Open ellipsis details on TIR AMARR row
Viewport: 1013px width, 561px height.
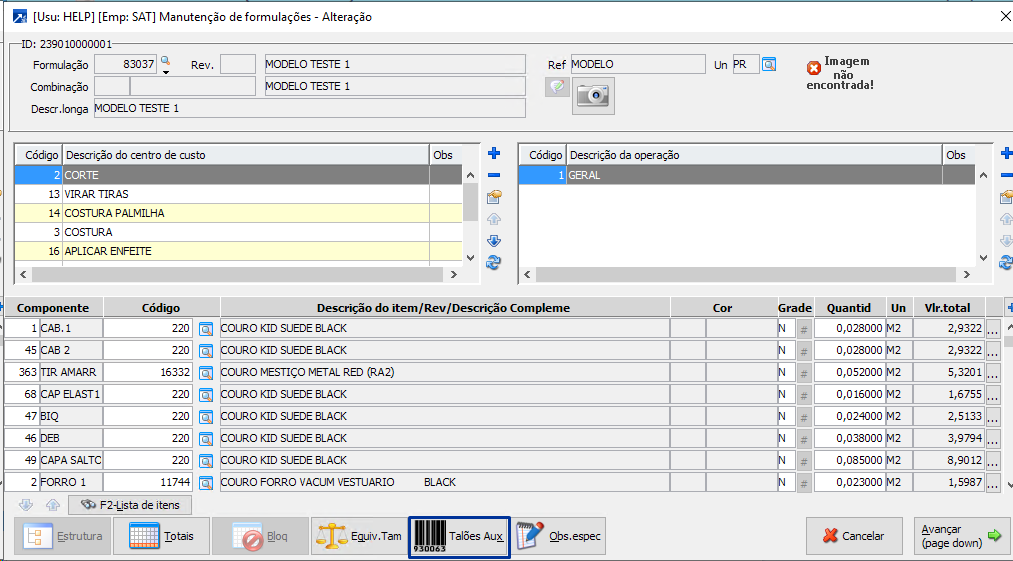(x=993, y=374)
